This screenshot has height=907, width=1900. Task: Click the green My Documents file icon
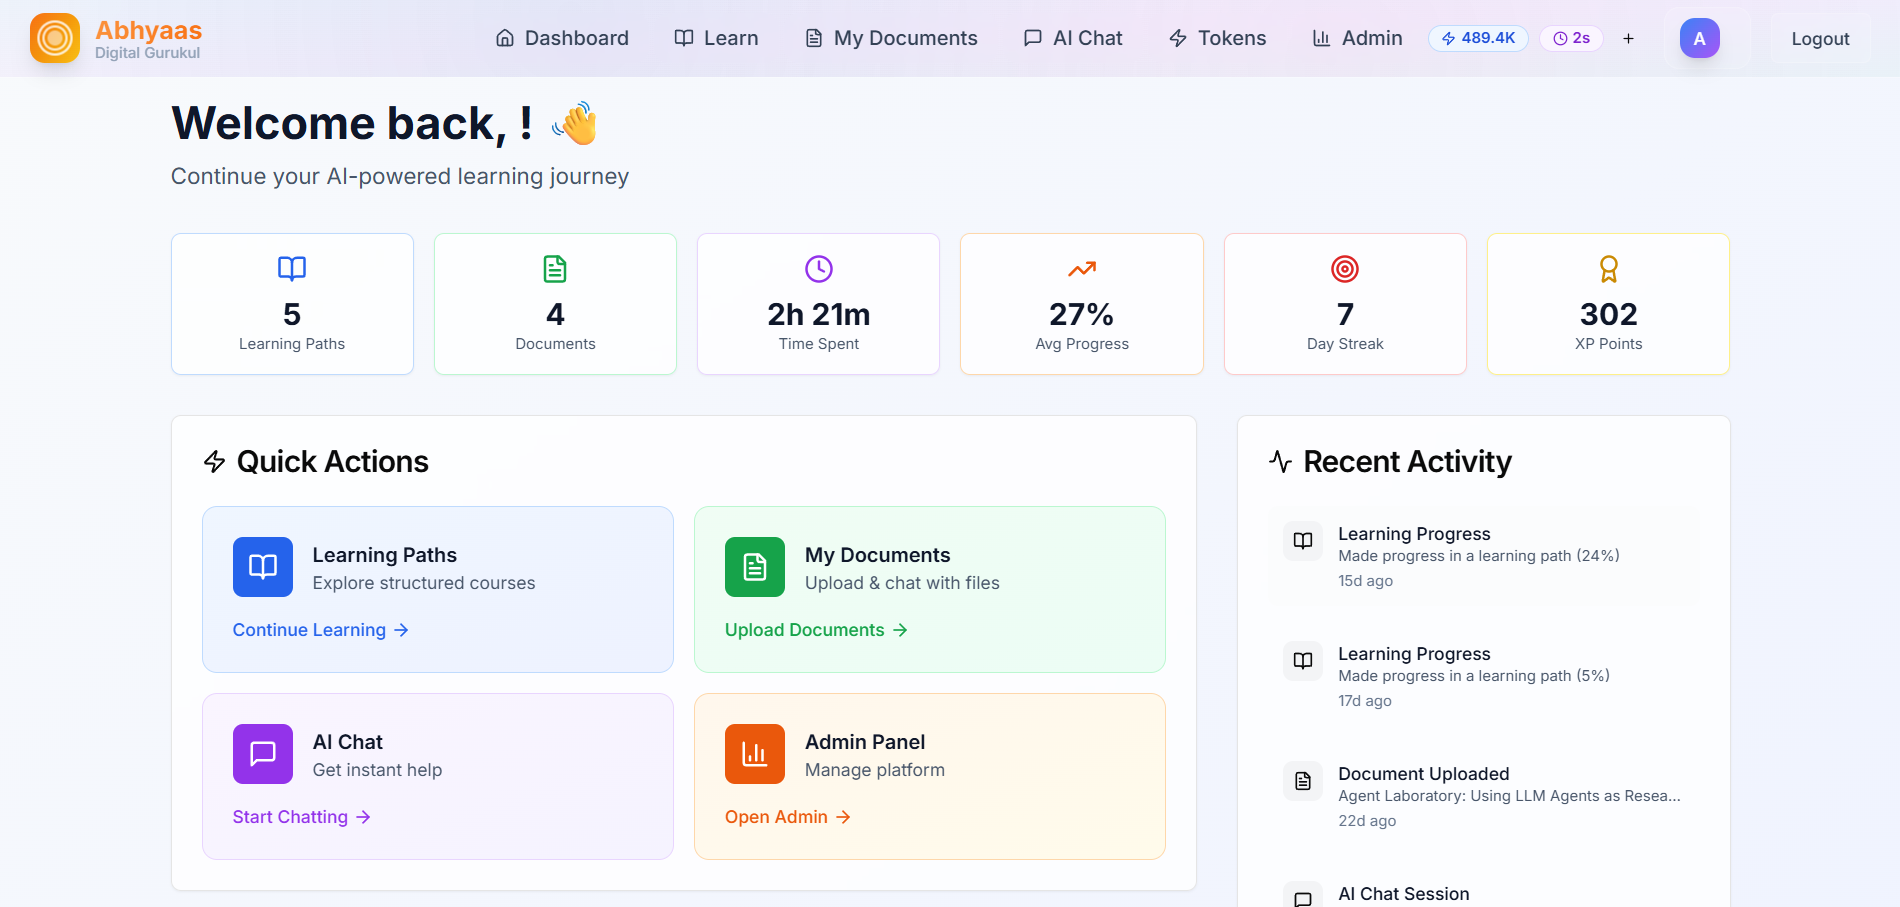pos(755,567)
